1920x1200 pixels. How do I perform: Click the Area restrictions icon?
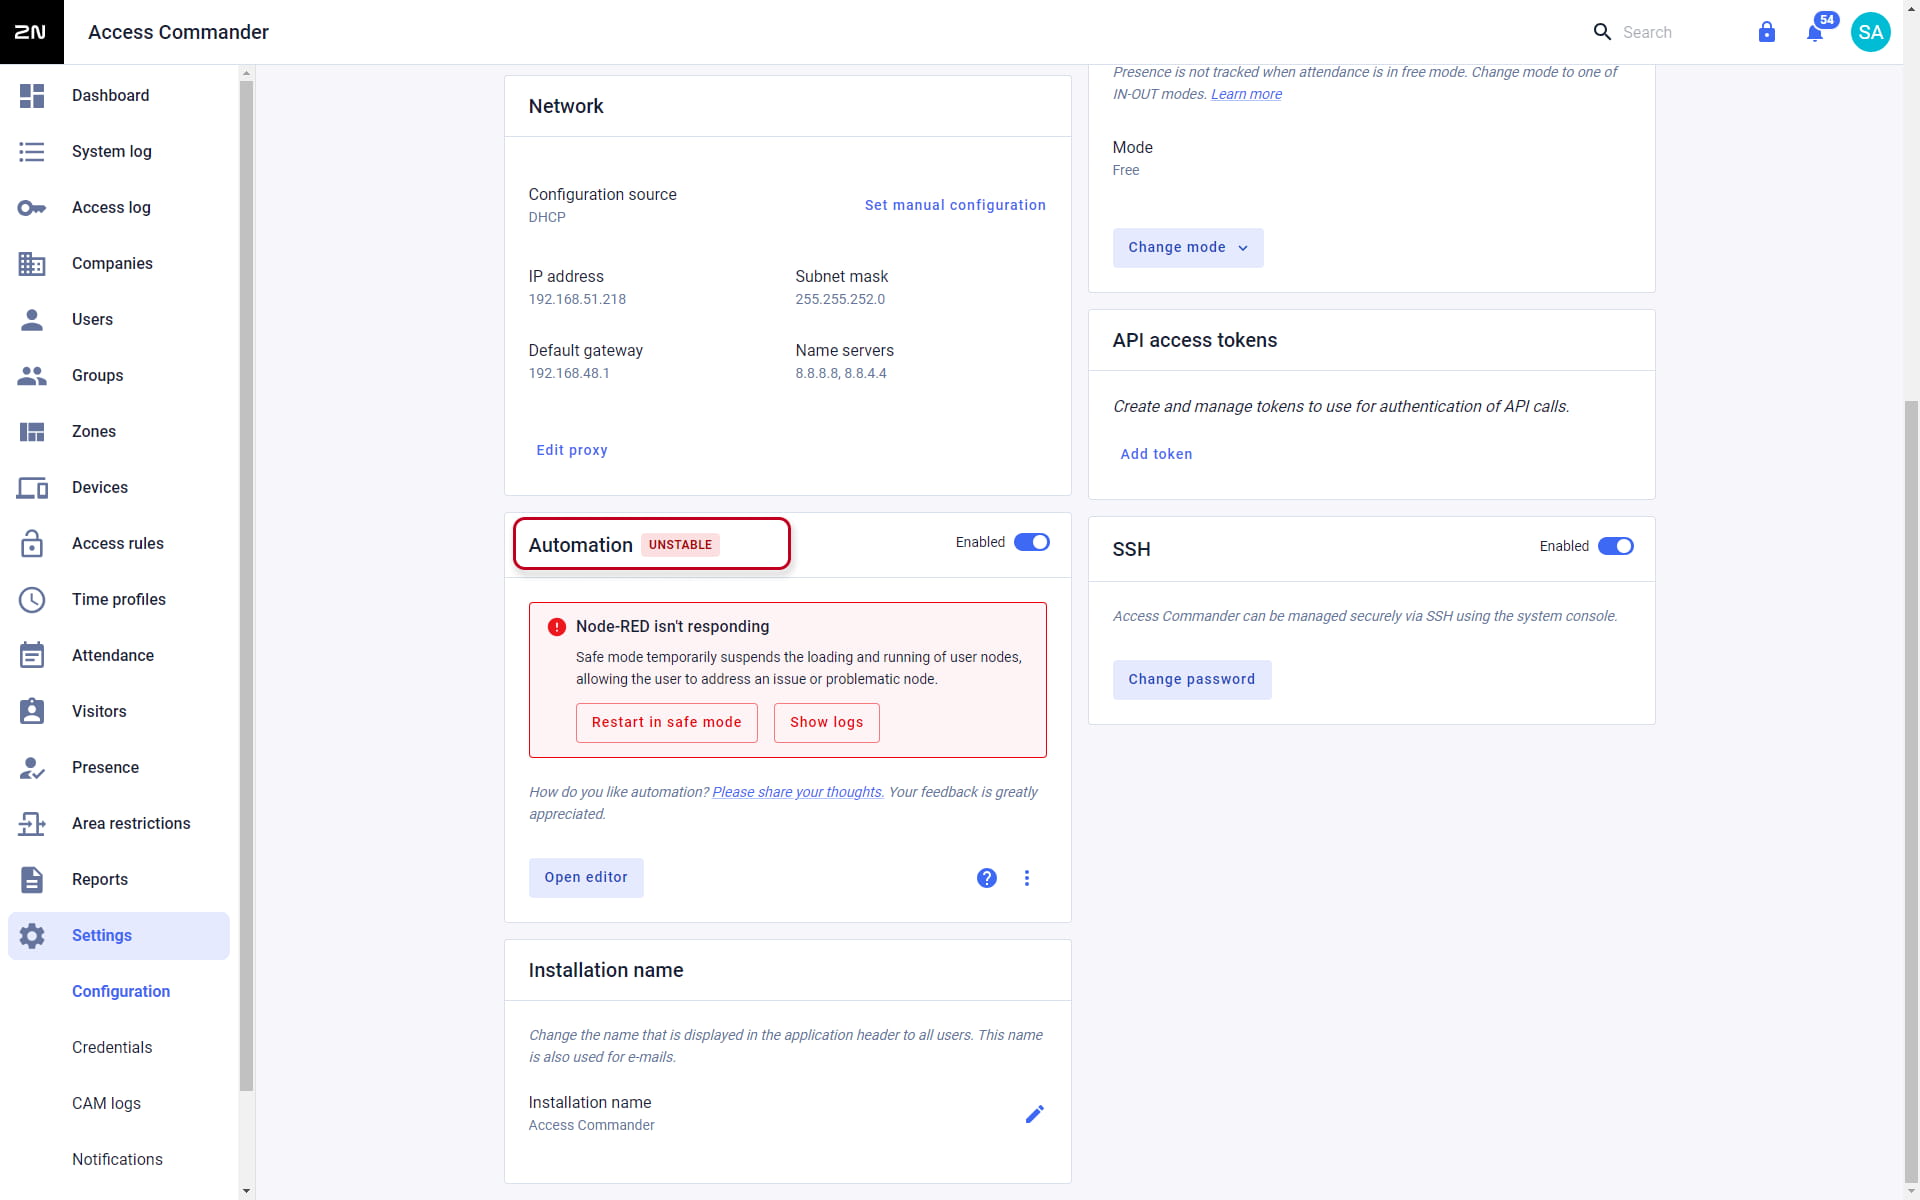[32, 824]
